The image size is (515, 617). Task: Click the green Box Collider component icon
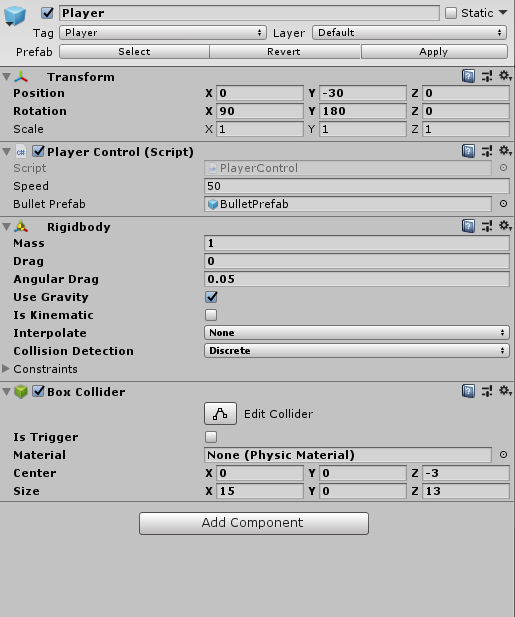tap(21, 392)
